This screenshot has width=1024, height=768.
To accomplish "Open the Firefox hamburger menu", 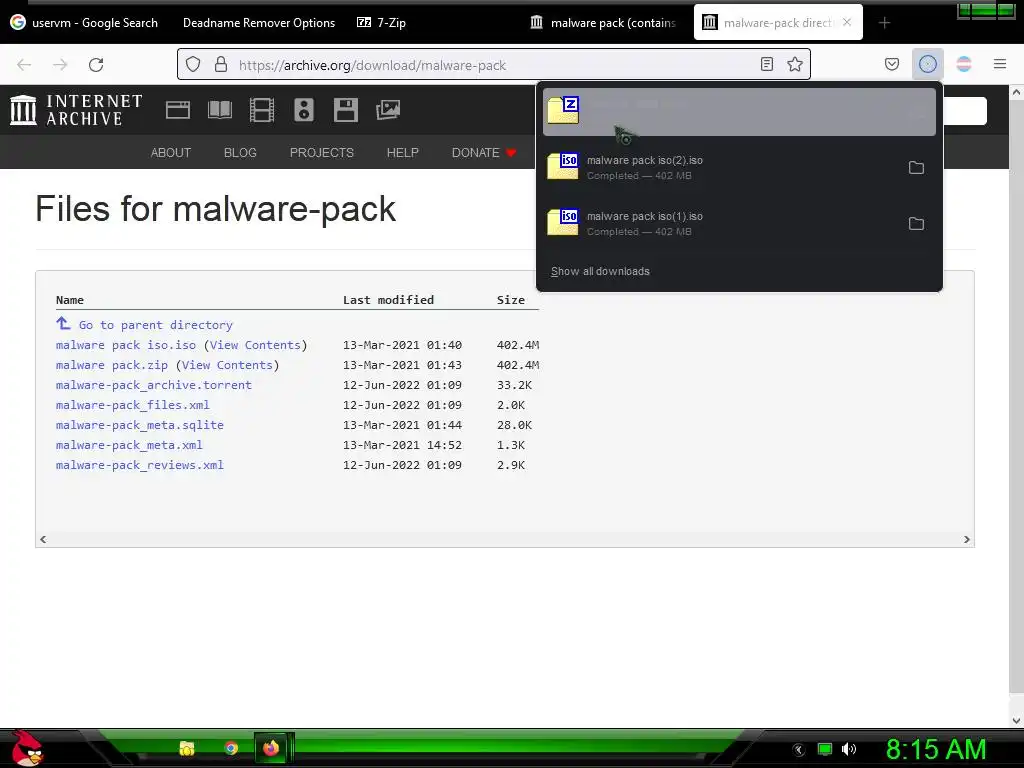I will [x=1000, y=64].
